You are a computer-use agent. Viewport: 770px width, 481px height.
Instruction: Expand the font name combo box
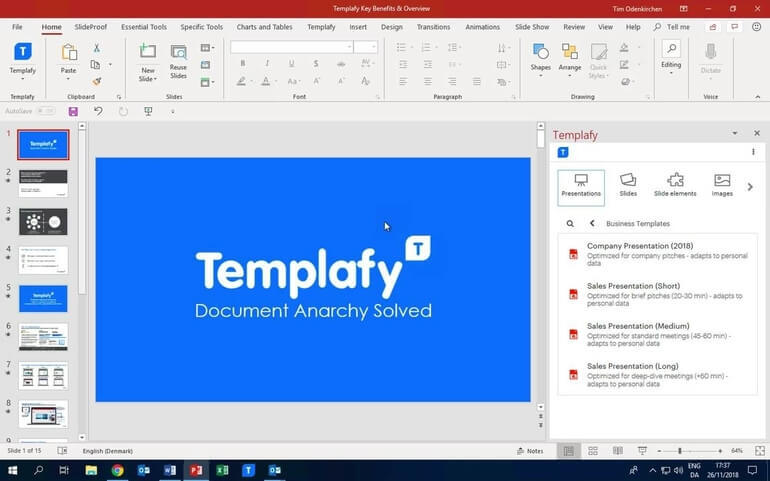350,47
